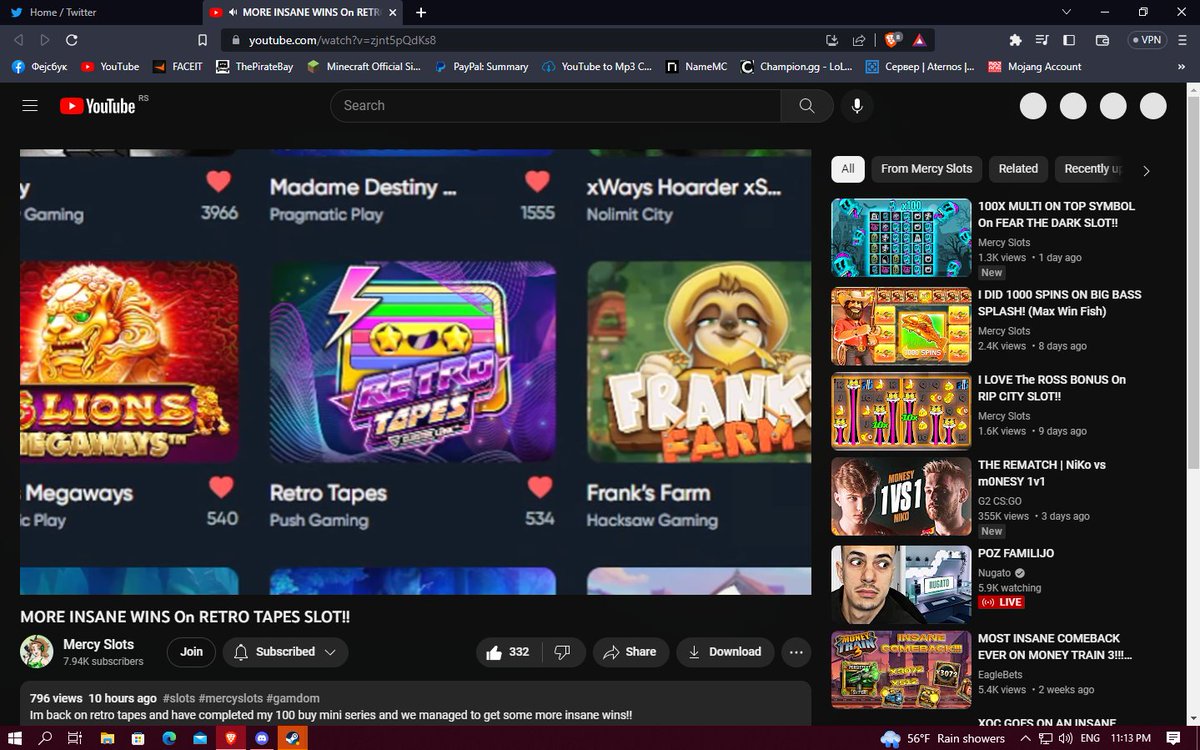Expand hidden system tray icons
Screen dimensions: 1200x750
point(1027,738)
